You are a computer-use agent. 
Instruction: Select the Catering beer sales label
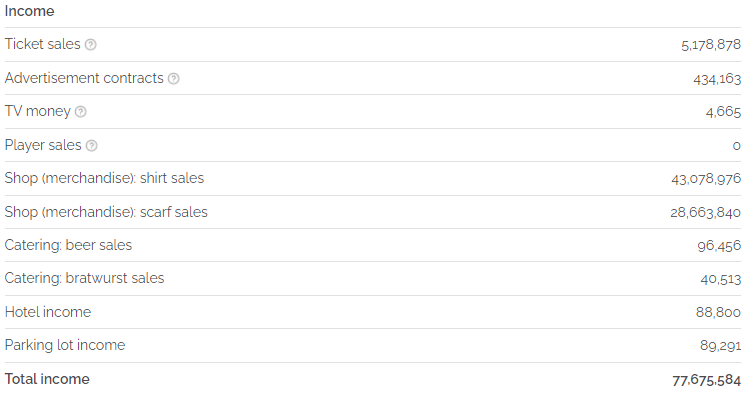[68, 245]
